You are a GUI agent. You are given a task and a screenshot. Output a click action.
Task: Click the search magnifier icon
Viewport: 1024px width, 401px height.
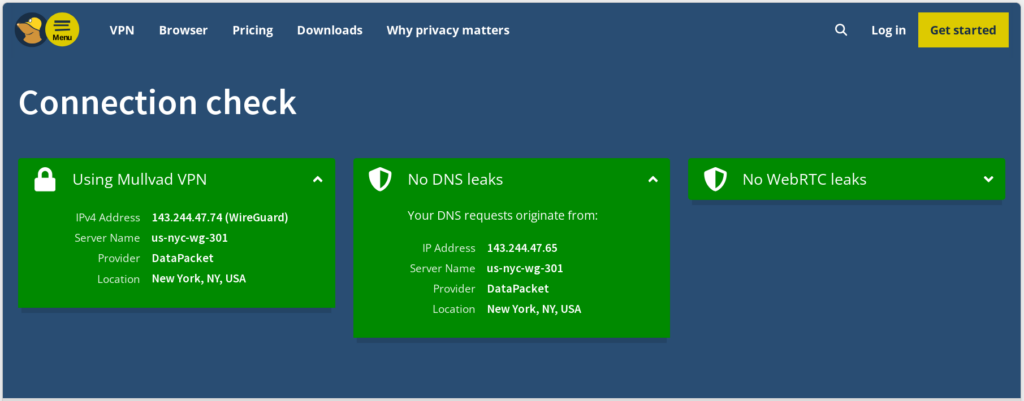841,30
